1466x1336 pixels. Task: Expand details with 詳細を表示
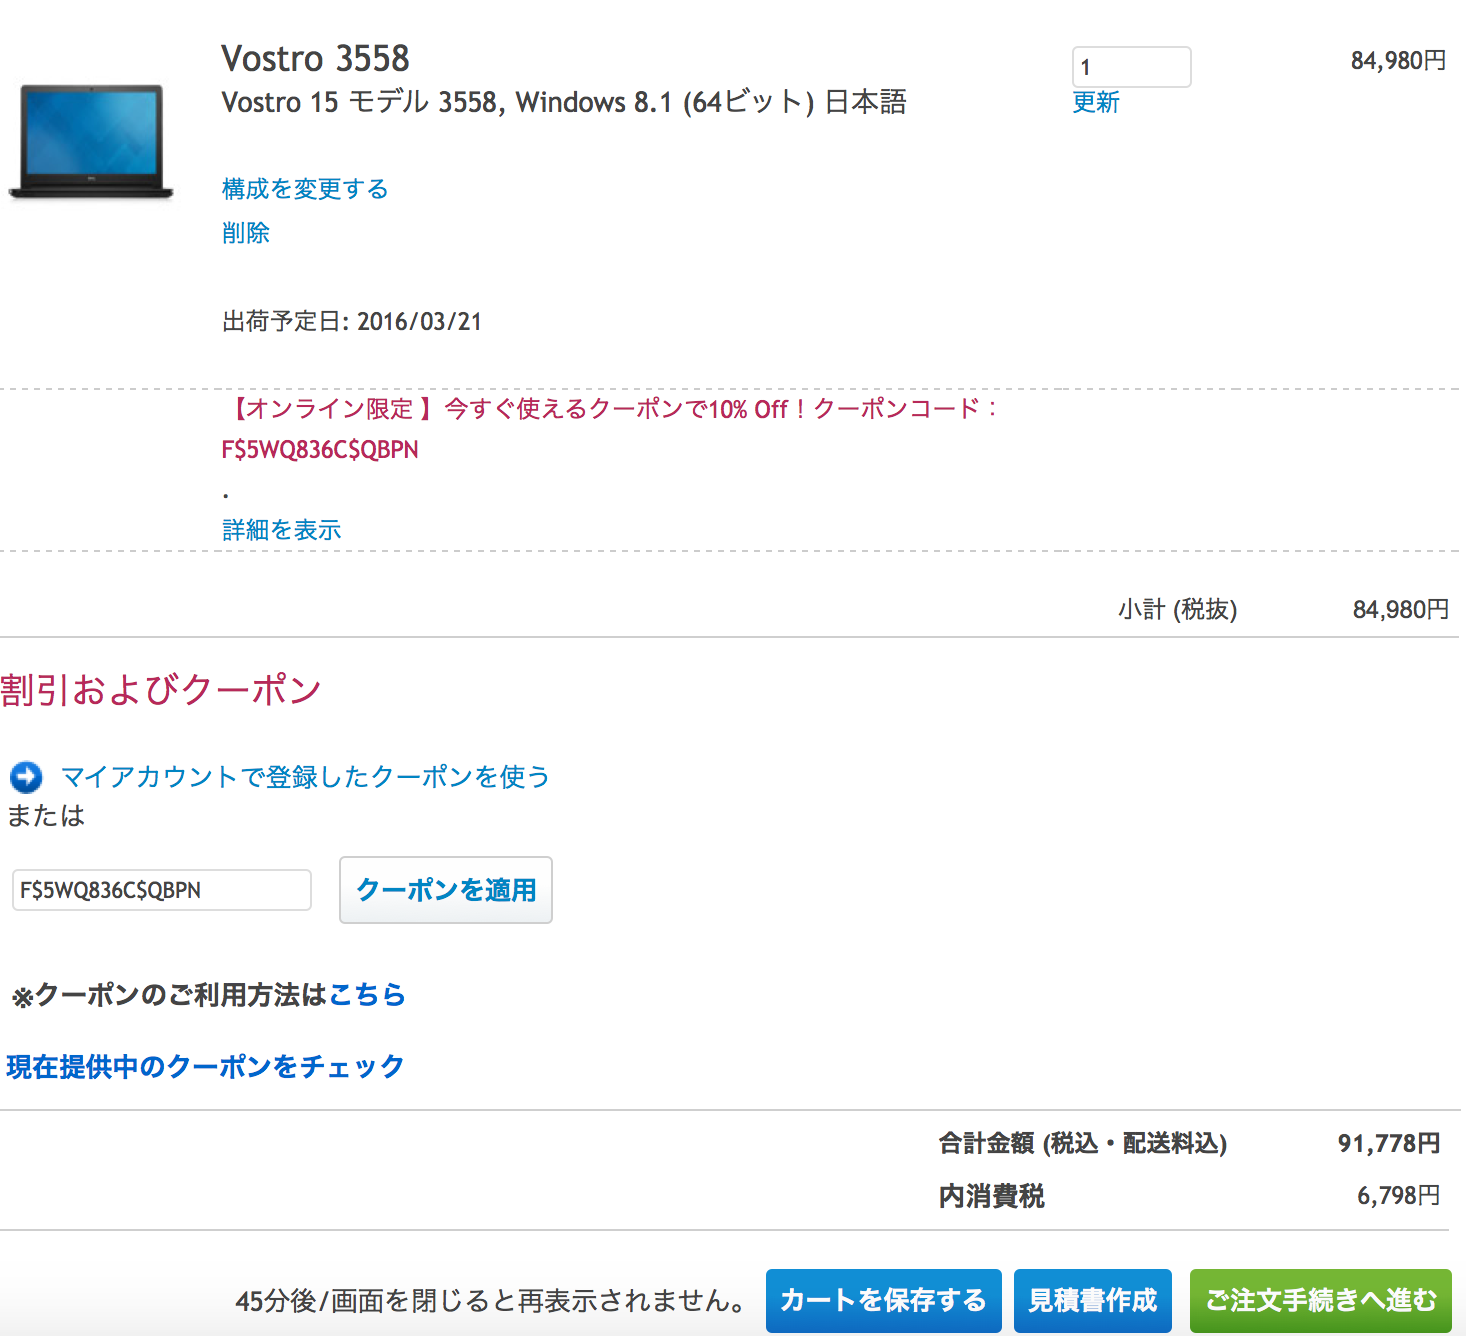282,530
